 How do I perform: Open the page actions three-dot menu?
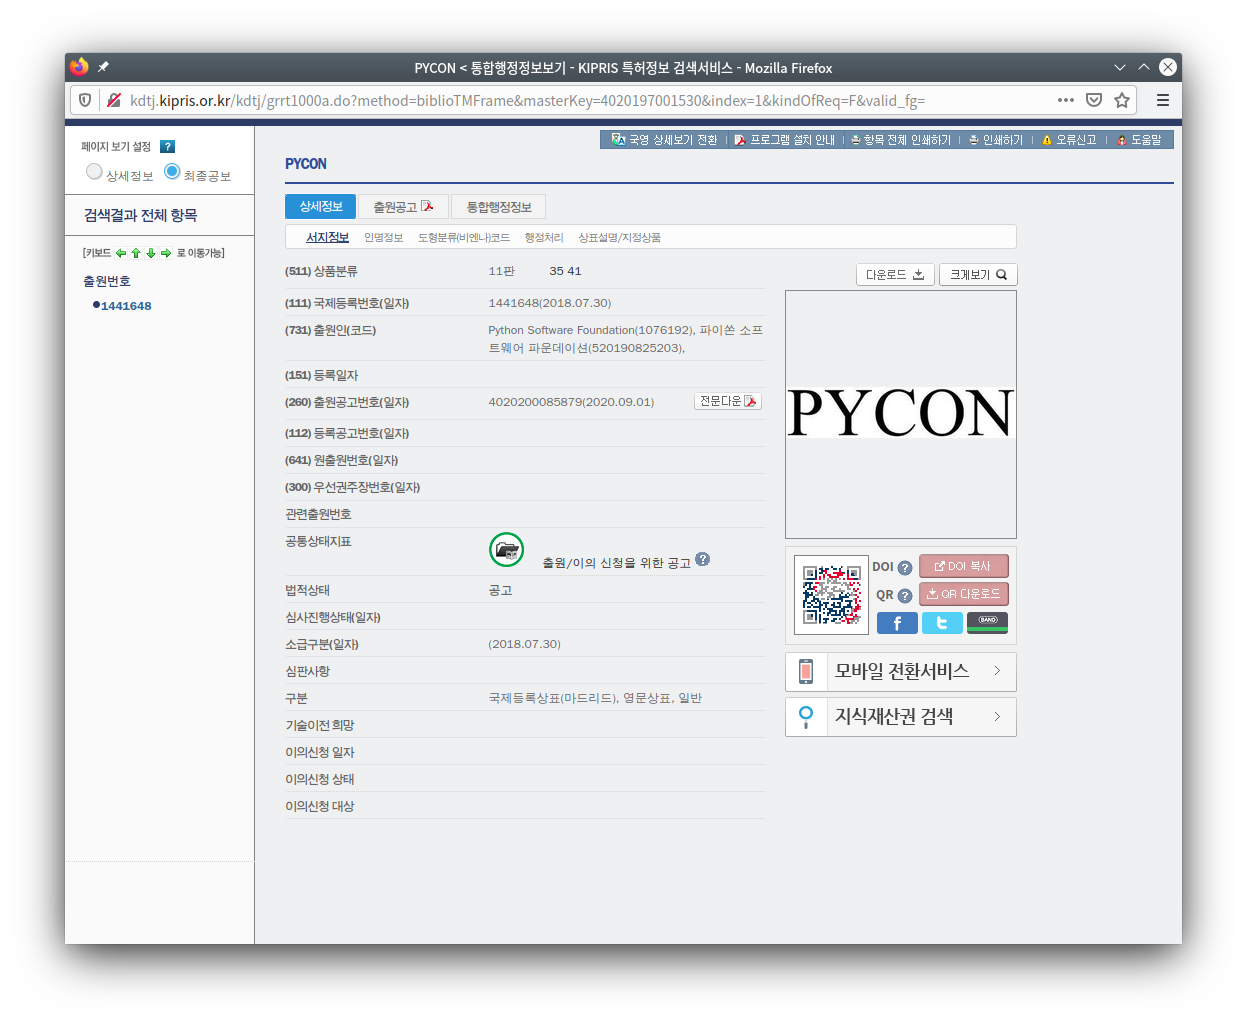[x=1066, y=100]
